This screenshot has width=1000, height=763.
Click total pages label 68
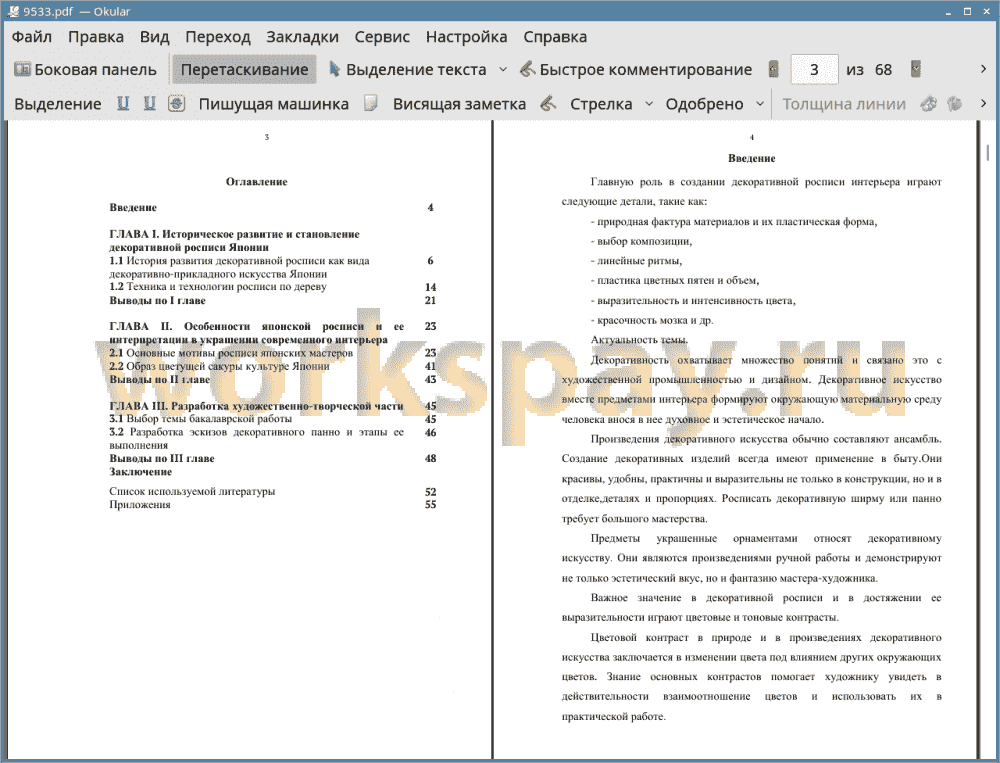883,70
